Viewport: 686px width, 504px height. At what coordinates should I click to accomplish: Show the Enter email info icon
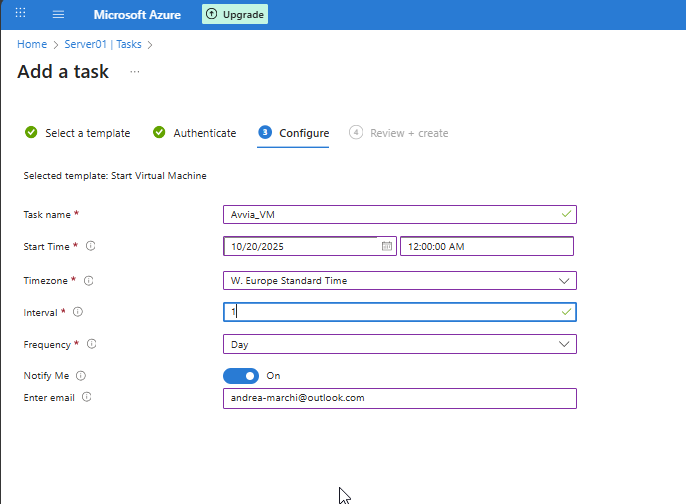pyautogui.click(x=87, y=397)
